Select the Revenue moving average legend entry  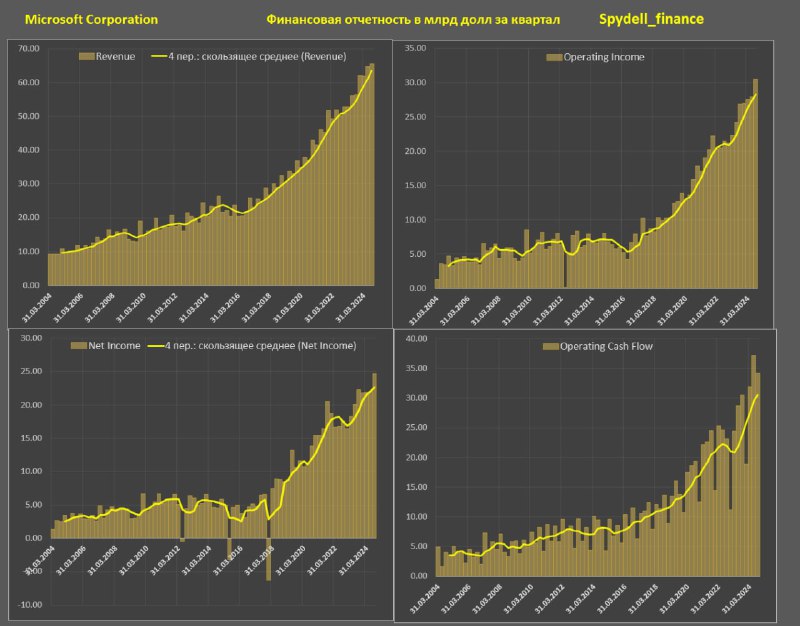(x=249, y=56)
